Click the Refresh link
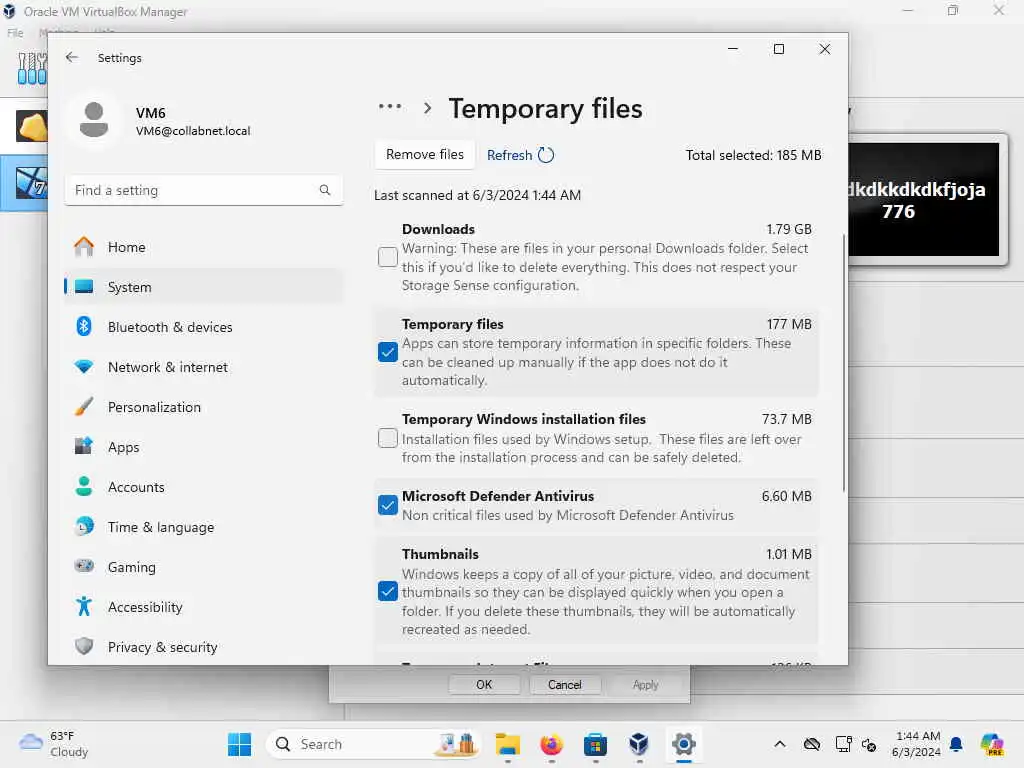 point(509,155)
